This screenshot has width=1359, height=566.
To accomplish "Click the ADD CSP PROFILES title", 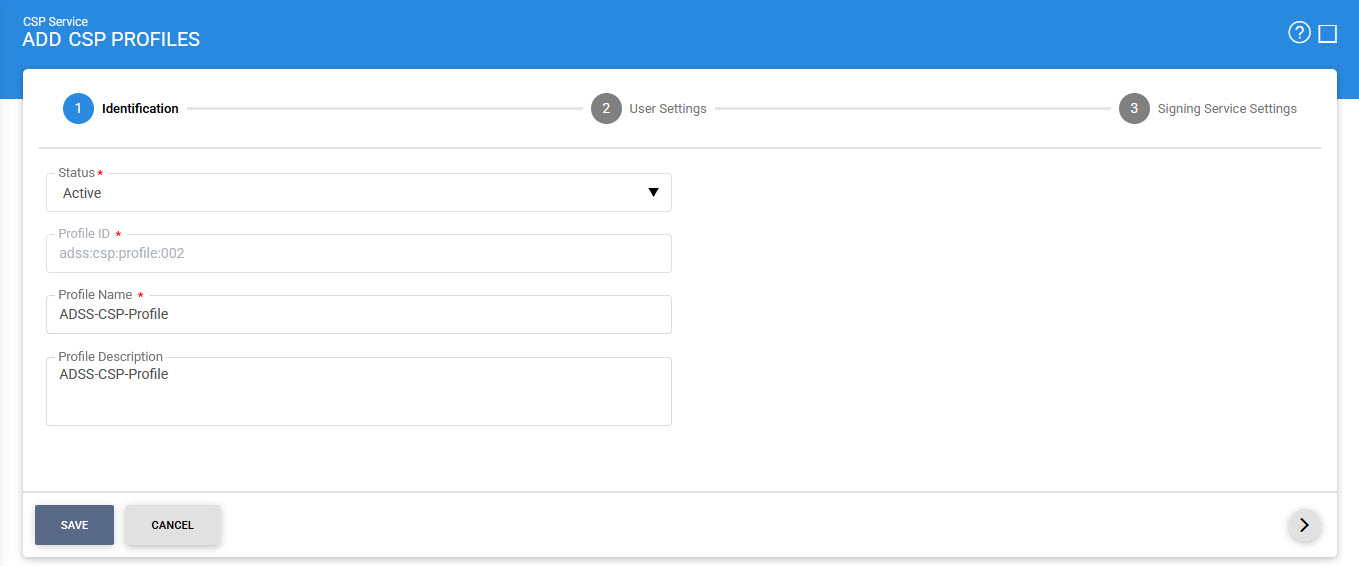I will tap(111, 40).
